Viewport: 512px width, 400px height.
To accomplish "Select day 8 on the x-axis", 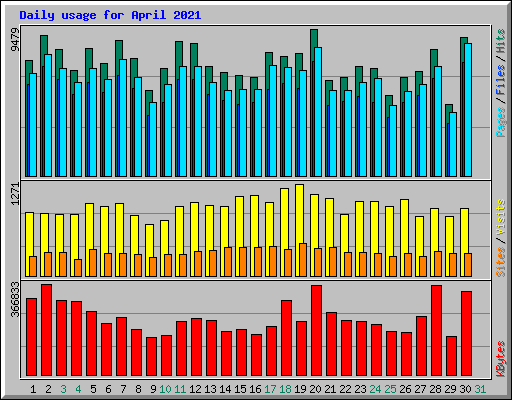I will (138, 389).
